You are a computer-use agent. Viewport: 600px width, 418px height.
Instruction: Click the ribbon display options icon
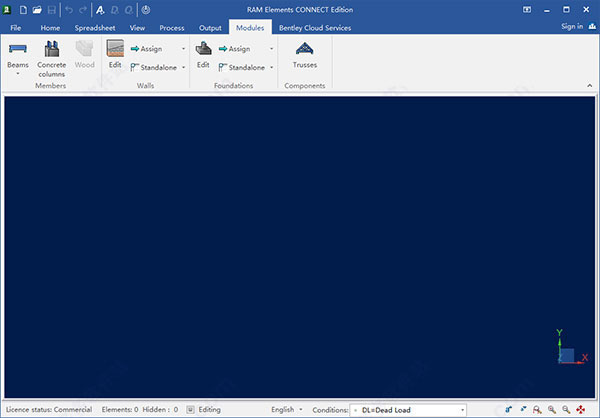pos(527,10)
